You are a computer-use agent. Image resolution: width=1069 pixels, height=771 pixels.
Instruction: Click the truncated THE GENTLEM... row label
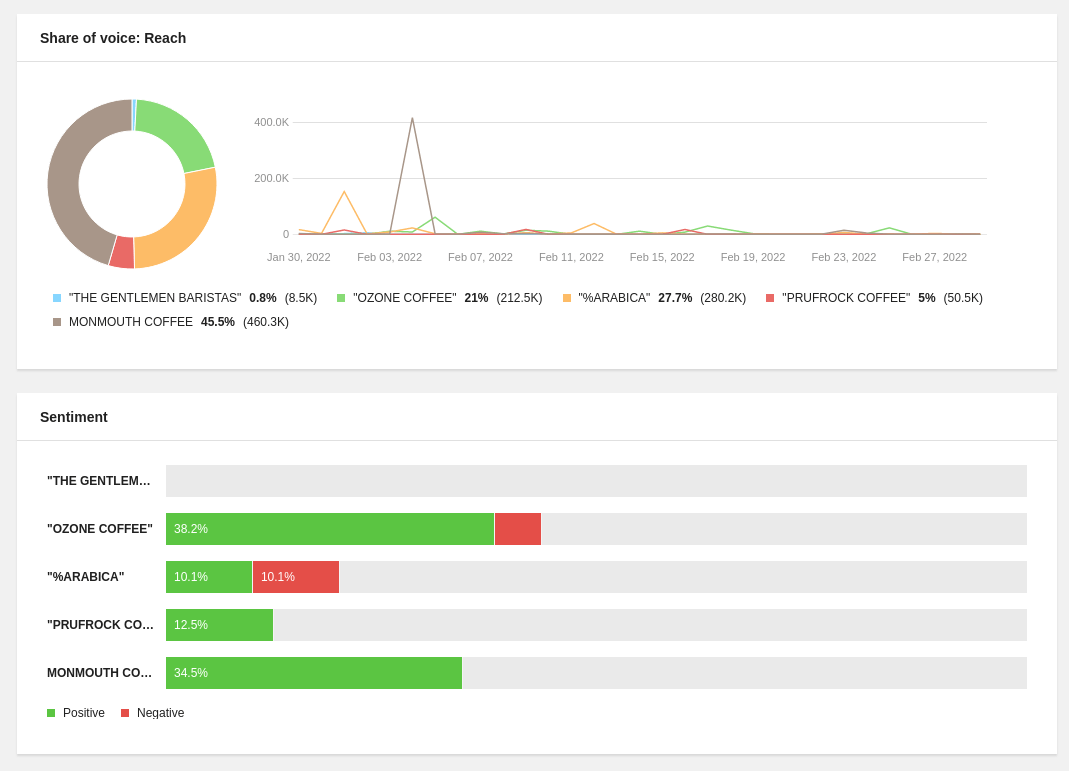pyautogui.click(x=99, y=481)
